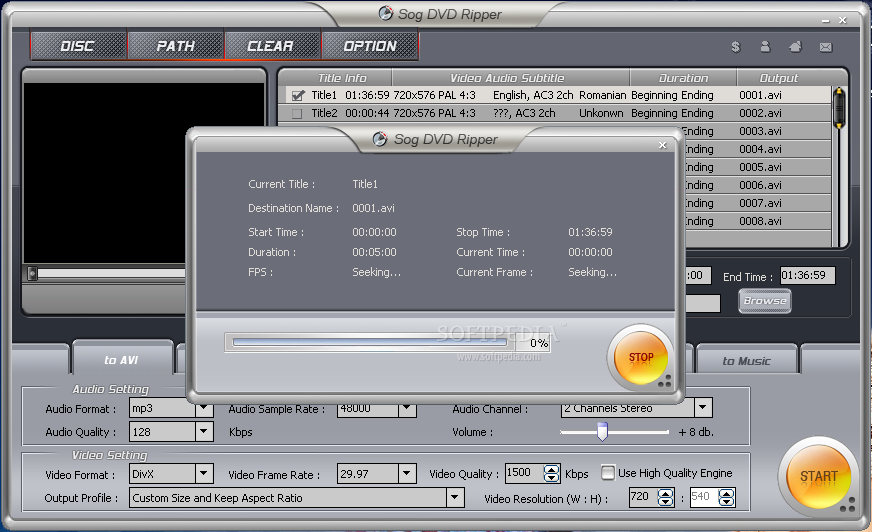Click the user registration icon
The height and width of the screenshot is (532, 872).
(x=765, y=47)
